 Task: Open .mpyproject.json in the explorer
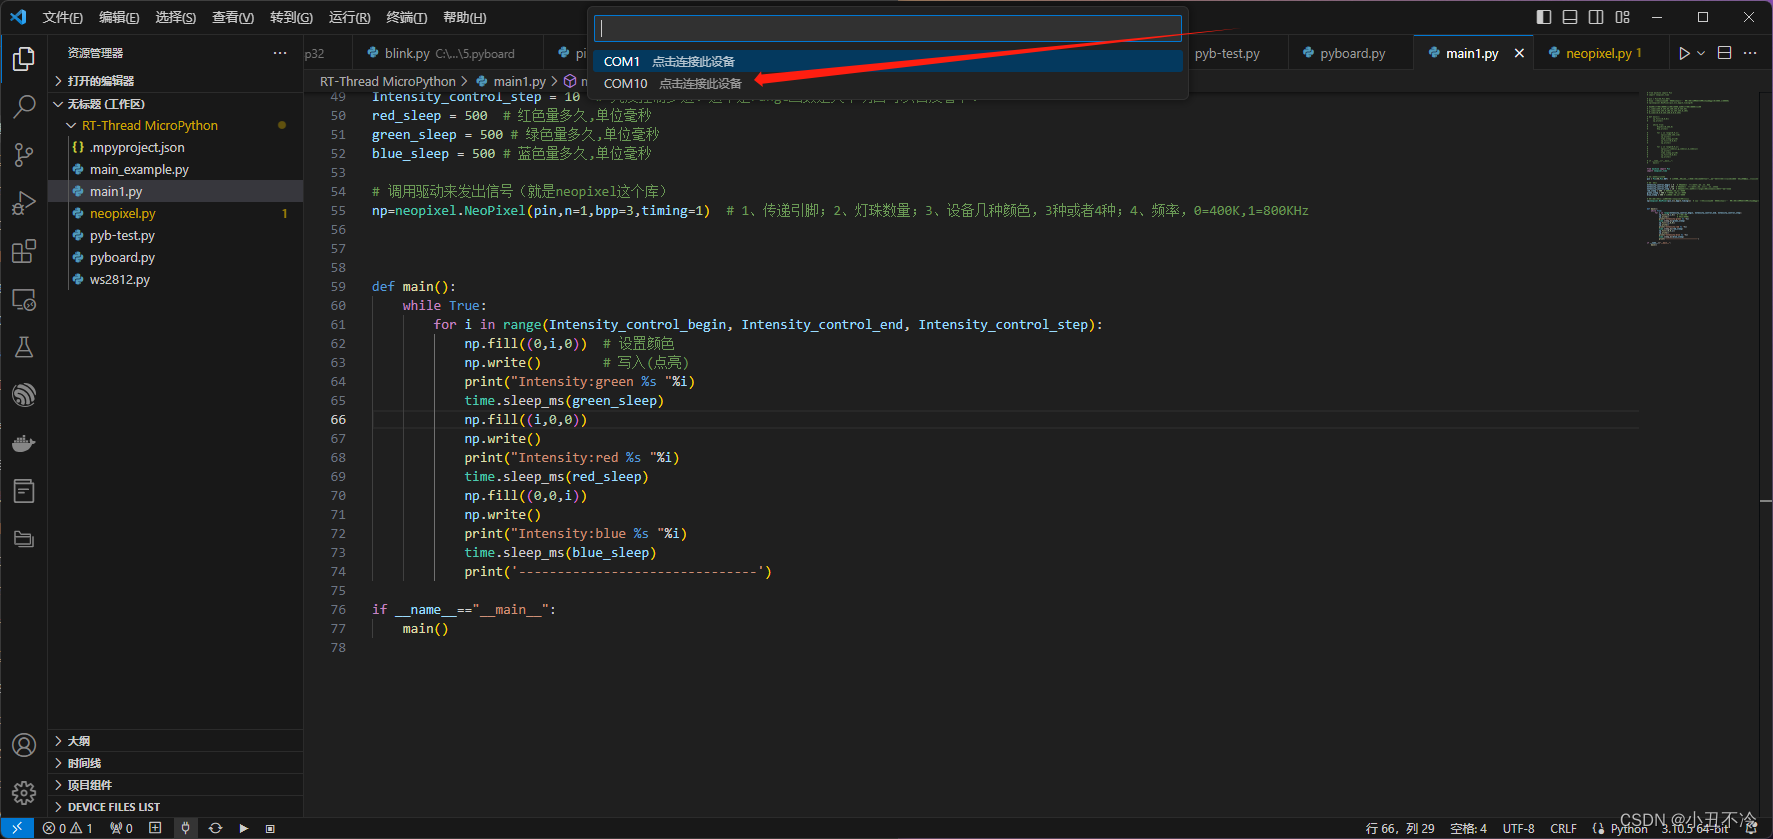(175, 147)
